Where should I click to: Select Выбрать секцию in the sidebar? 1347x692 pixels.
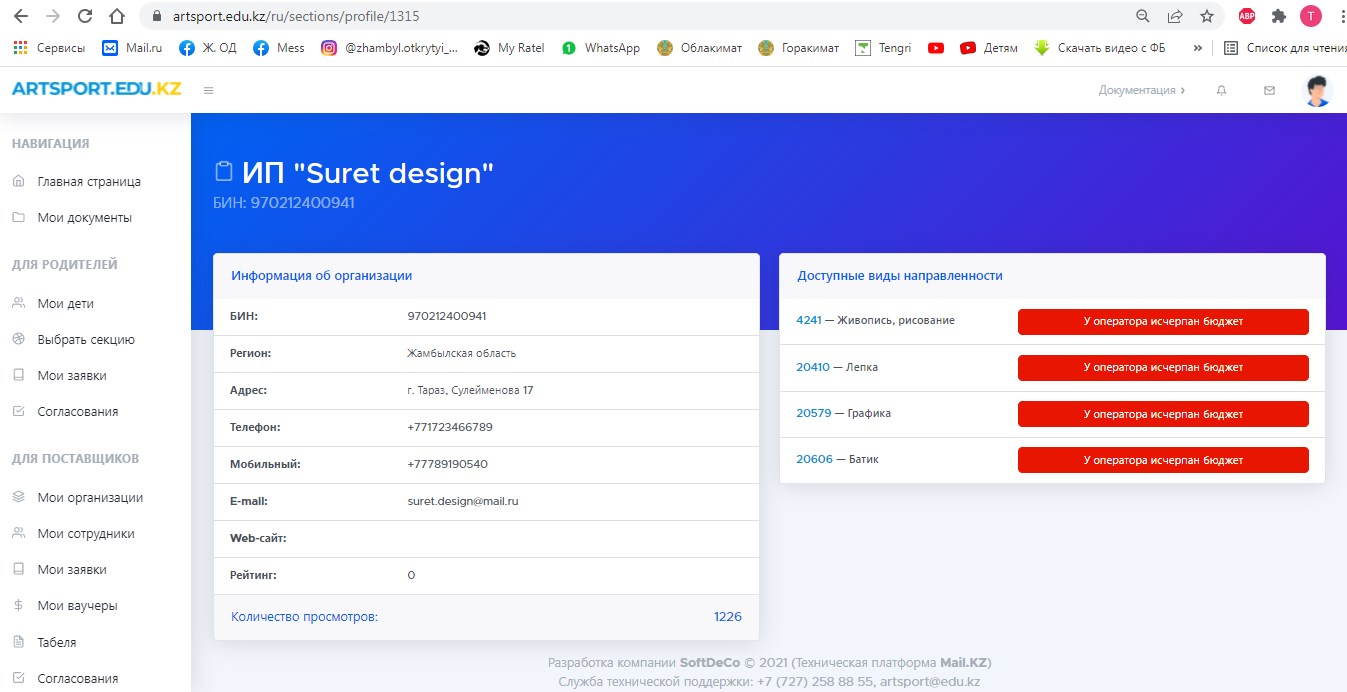[85, 340]
